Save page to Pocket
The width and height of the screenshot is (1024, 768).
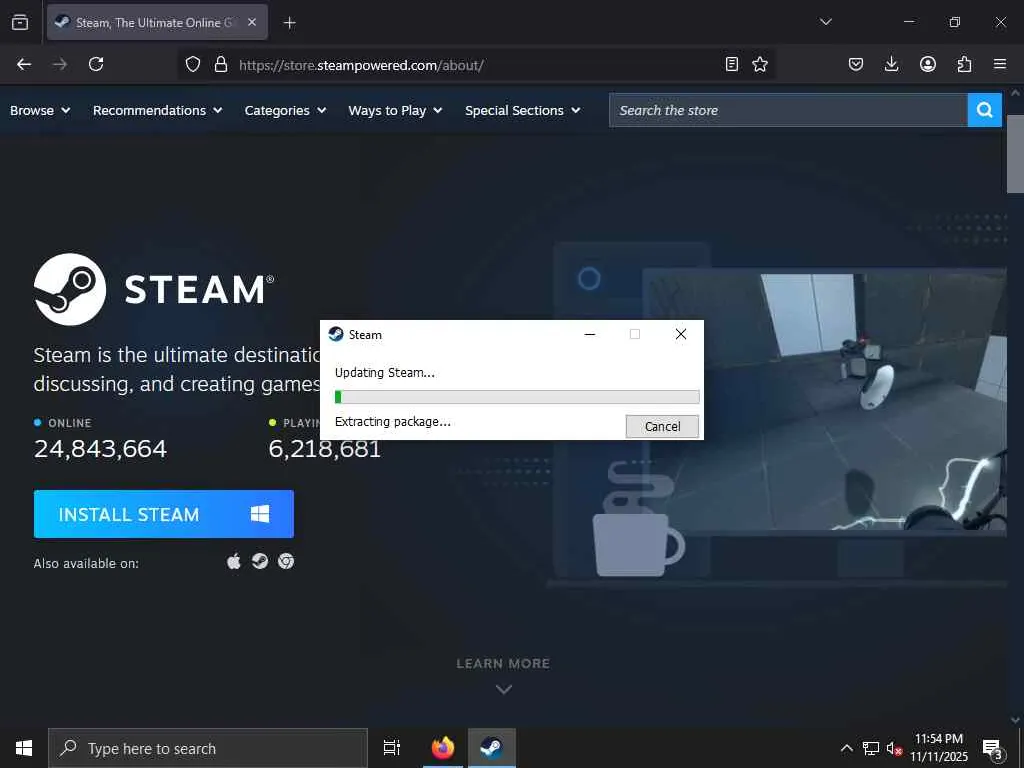856,64
